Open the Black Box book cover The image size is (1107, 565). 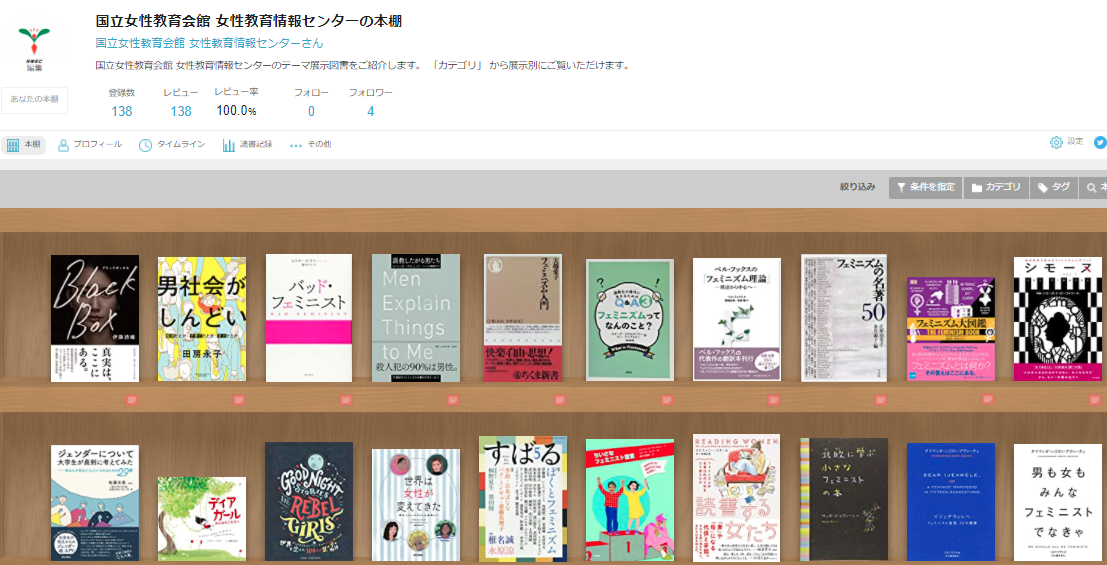[x=95, y=318]
